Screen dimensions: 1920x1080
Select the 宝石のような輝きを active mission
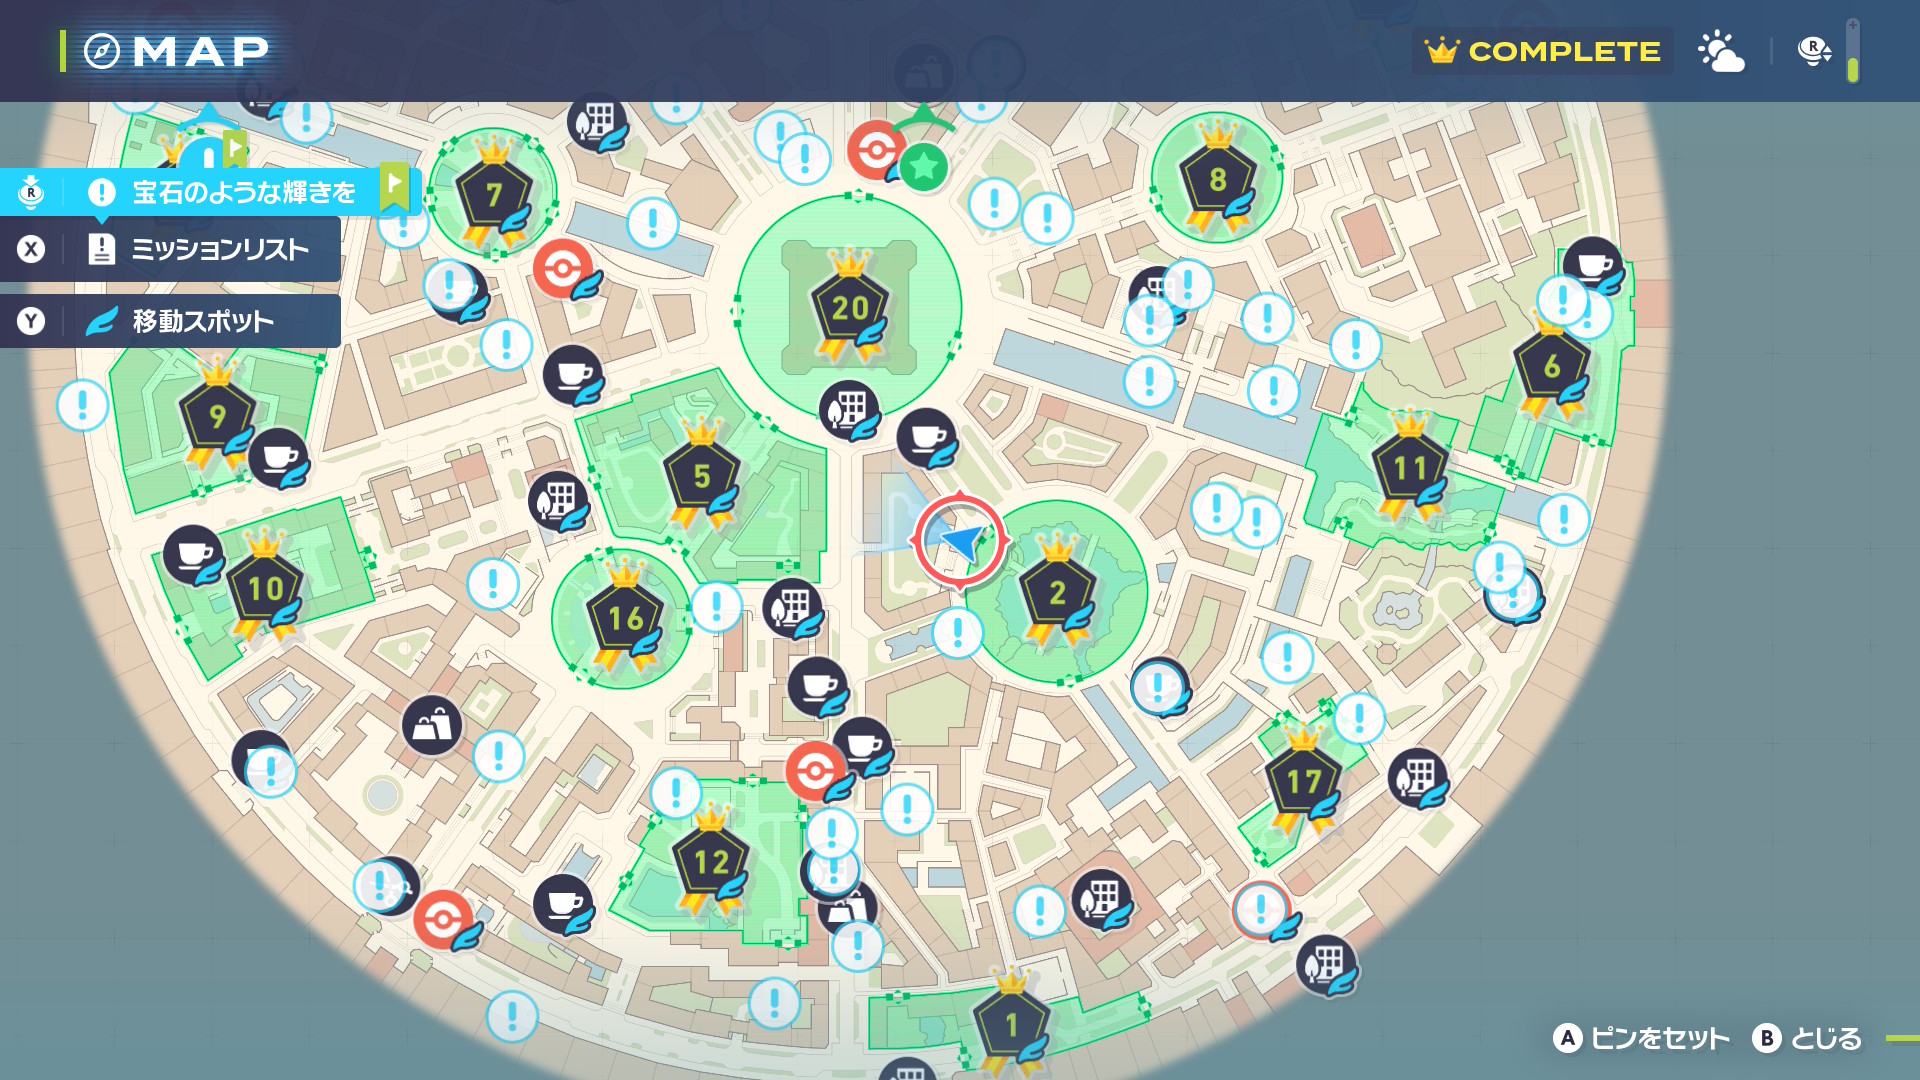click(243, 192)
